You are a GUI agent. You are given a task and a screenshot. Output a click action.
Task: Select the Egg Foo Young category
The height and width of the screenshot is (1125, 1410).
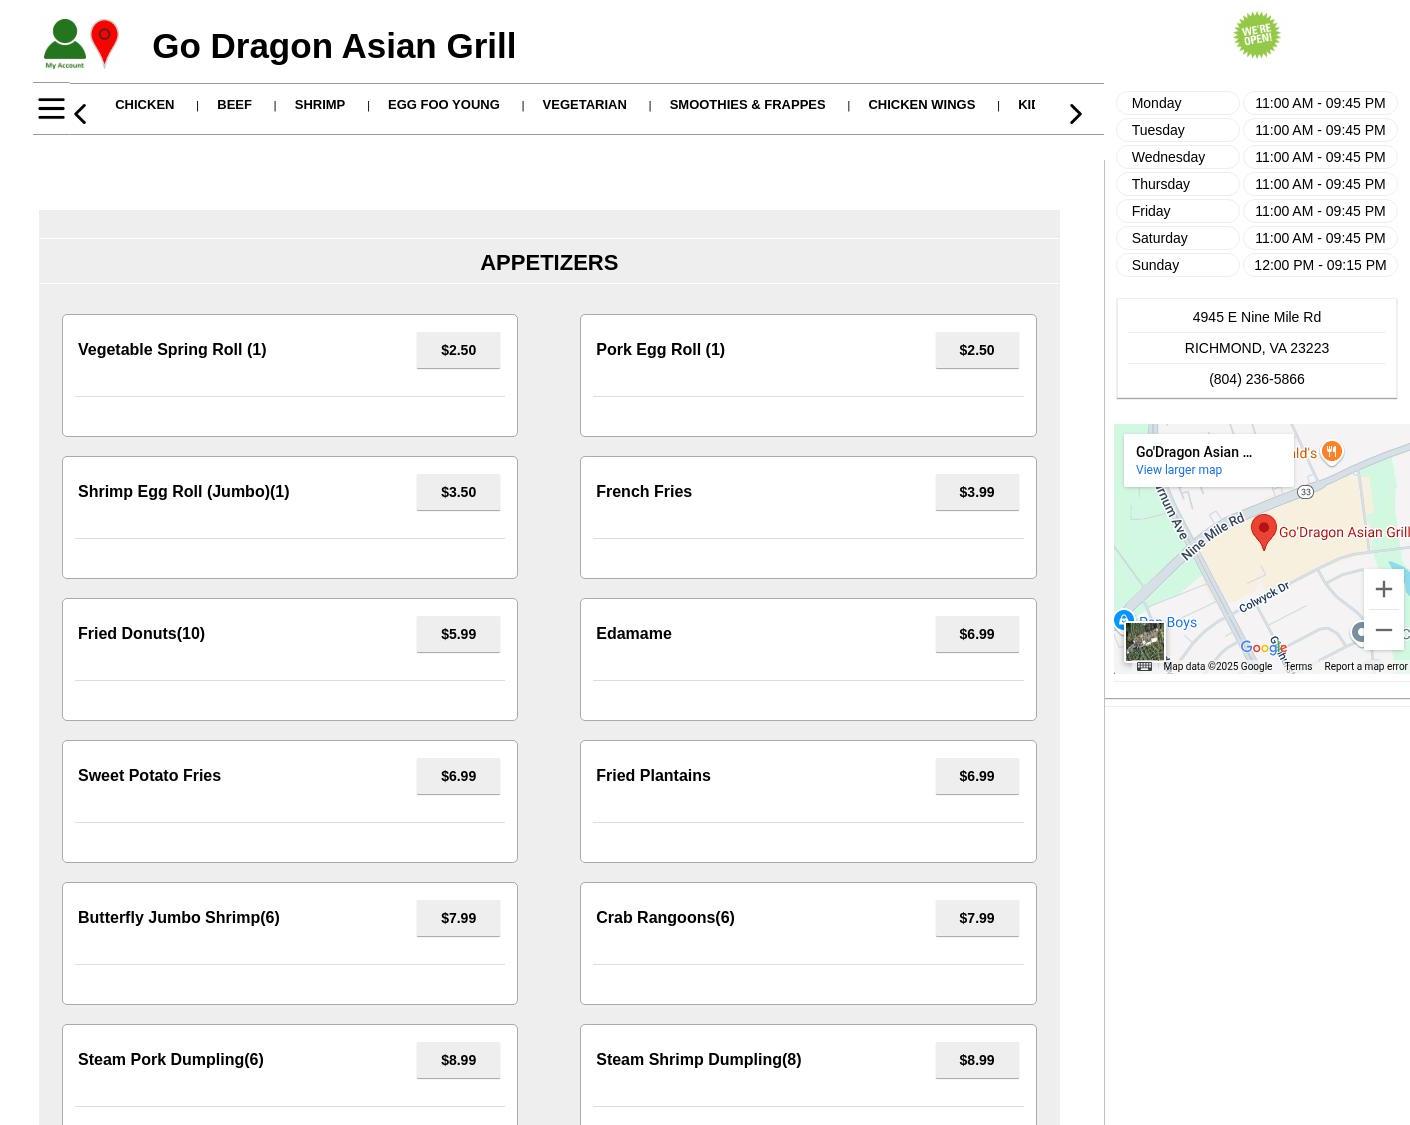[443, 105]
